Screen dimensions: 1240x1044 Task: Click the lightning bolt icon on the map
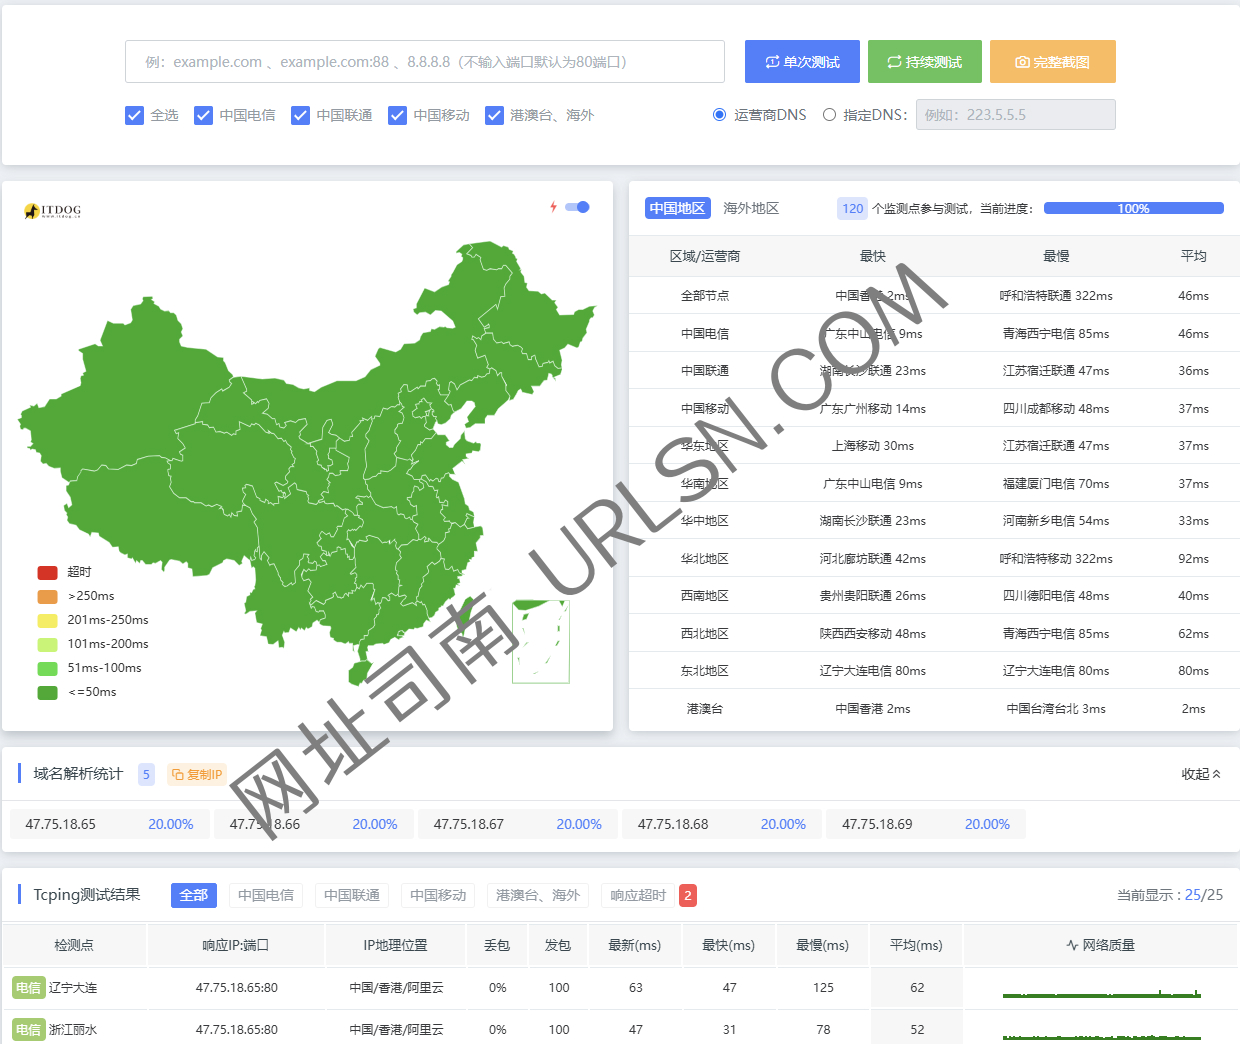click(x=554, y=206)
